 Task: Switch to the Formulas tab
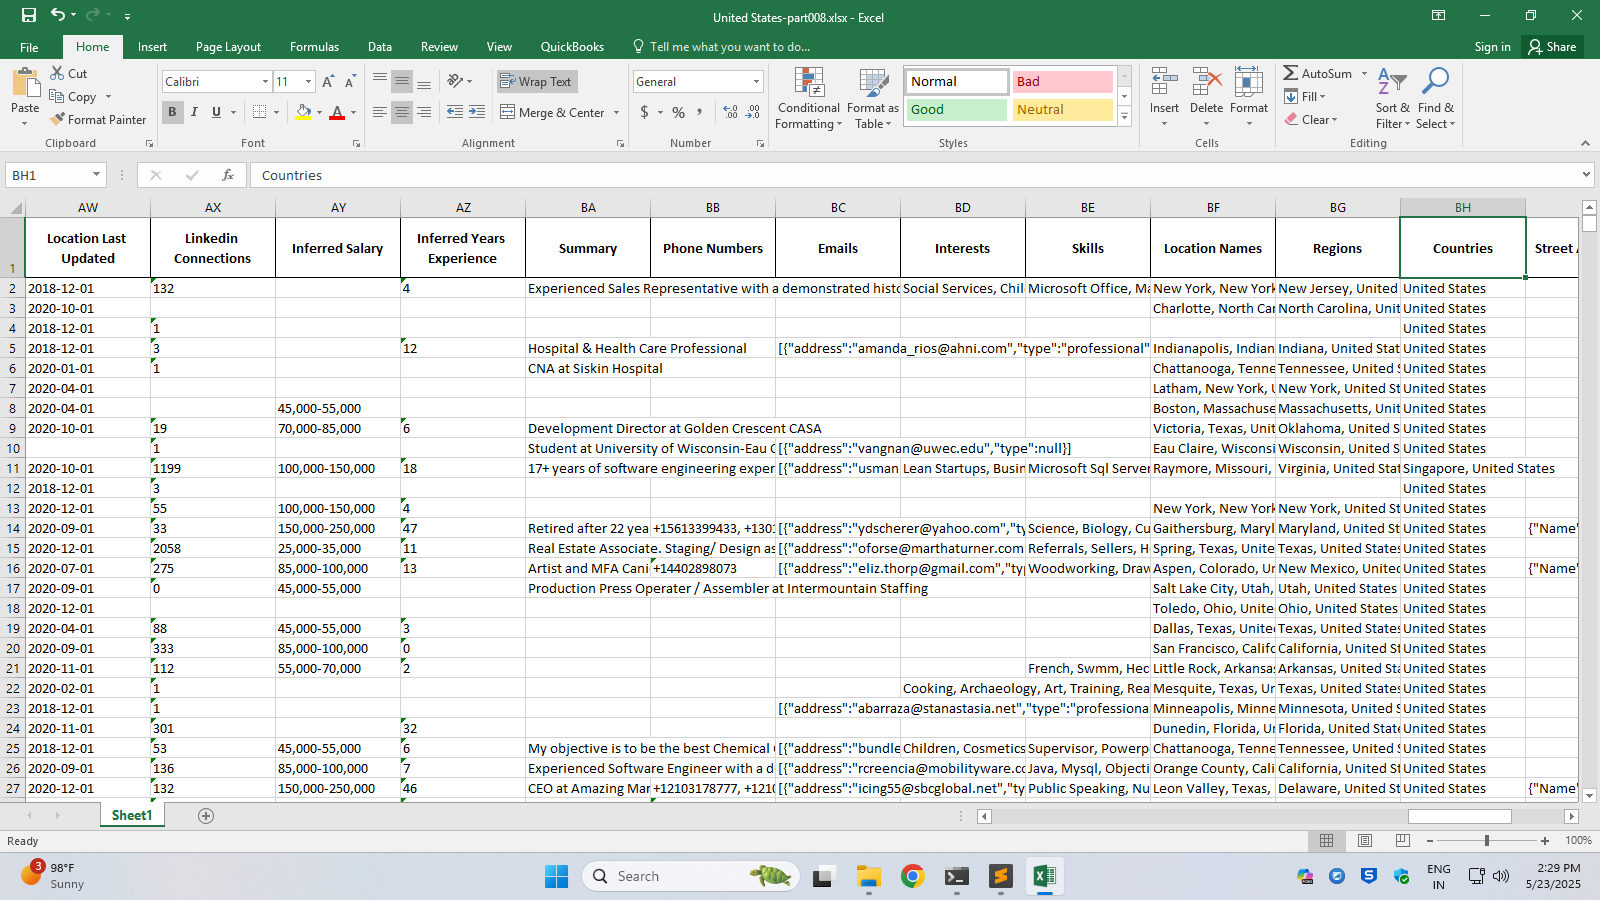(x=314, y=47)
